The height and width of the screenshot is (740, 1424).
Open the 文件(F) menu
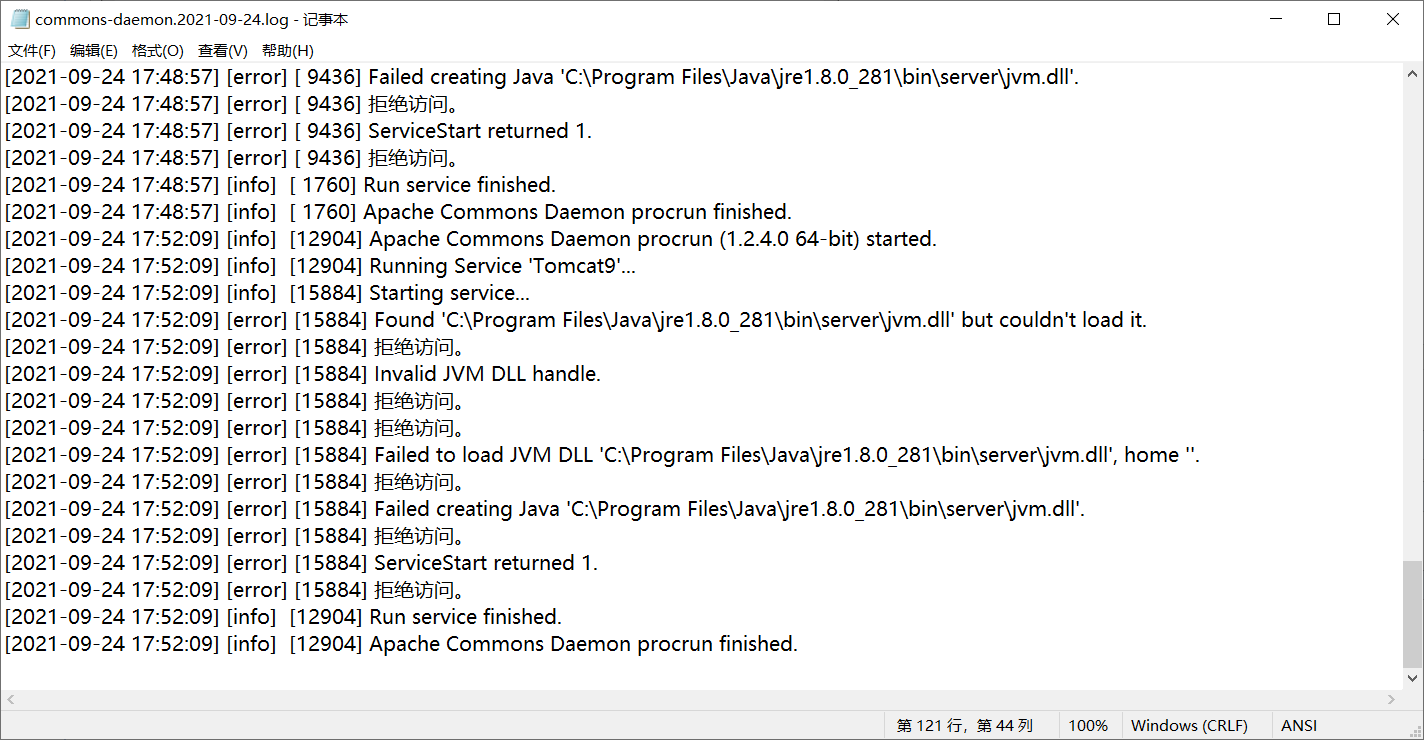coord(32,51)
